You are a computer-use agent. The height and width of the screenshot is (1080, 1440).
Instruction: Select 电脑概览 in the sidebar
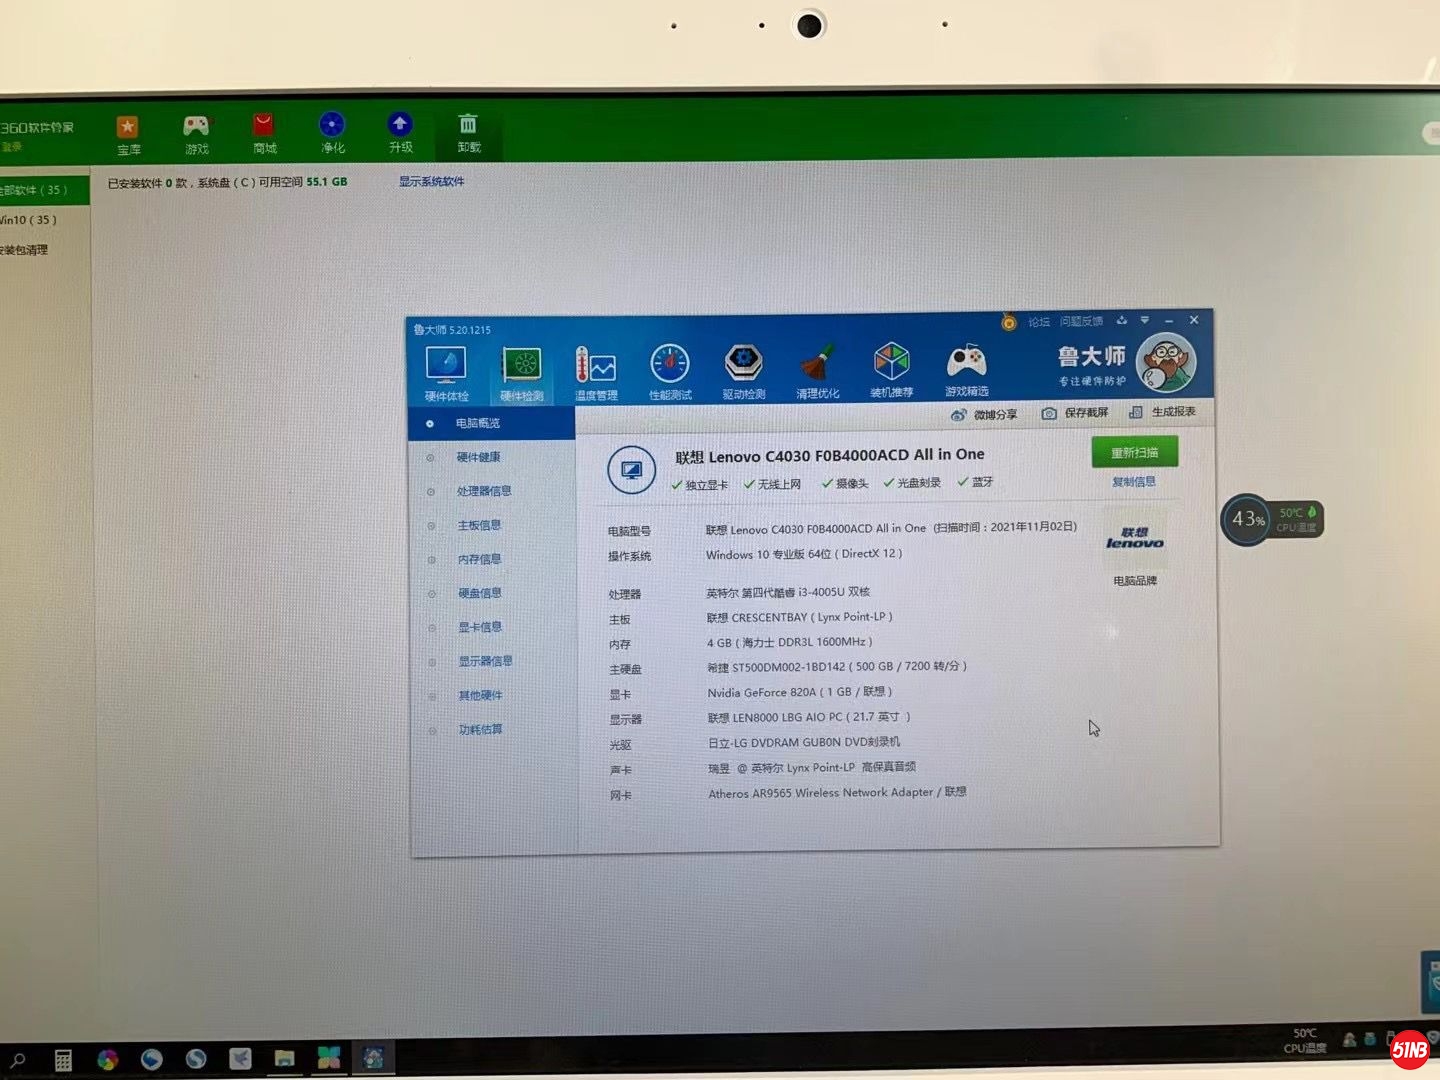(x=492, y=423)
